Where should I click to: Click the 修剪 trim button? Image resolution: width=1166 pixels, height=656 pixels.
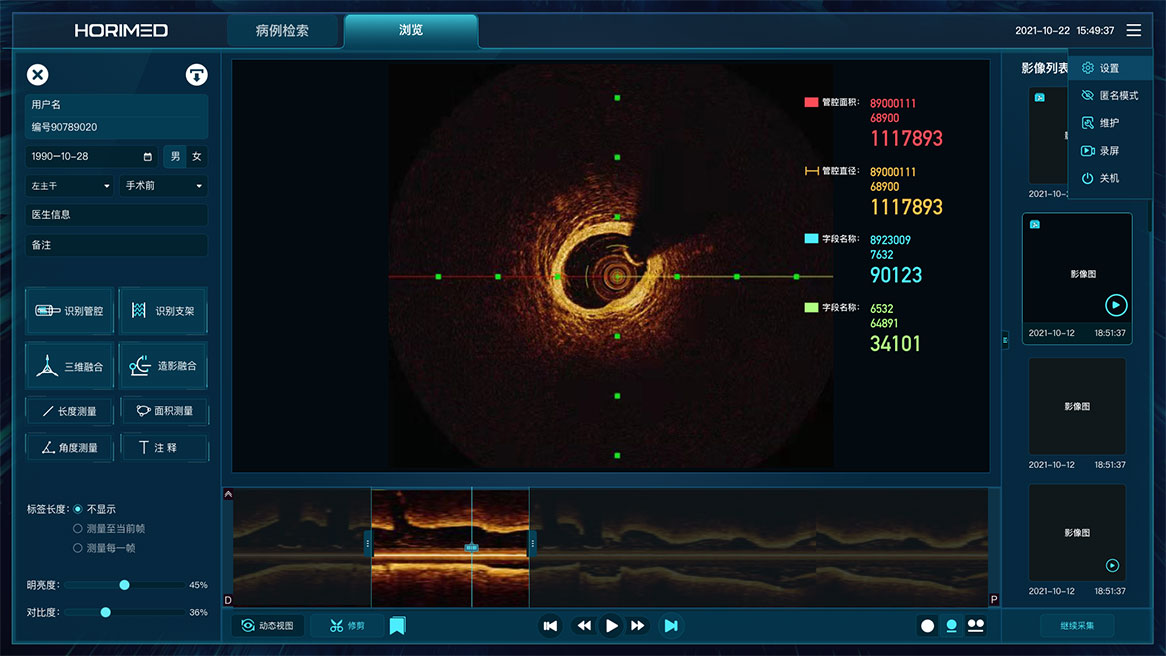346,626
